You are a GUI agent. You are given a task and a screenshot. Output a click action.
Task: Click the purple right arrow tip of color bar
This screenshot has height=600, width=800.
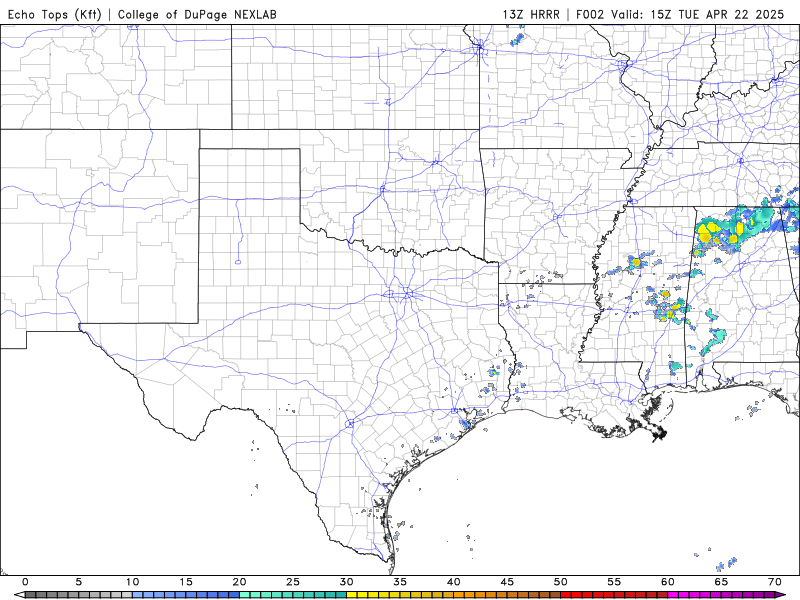click(781, 595)
